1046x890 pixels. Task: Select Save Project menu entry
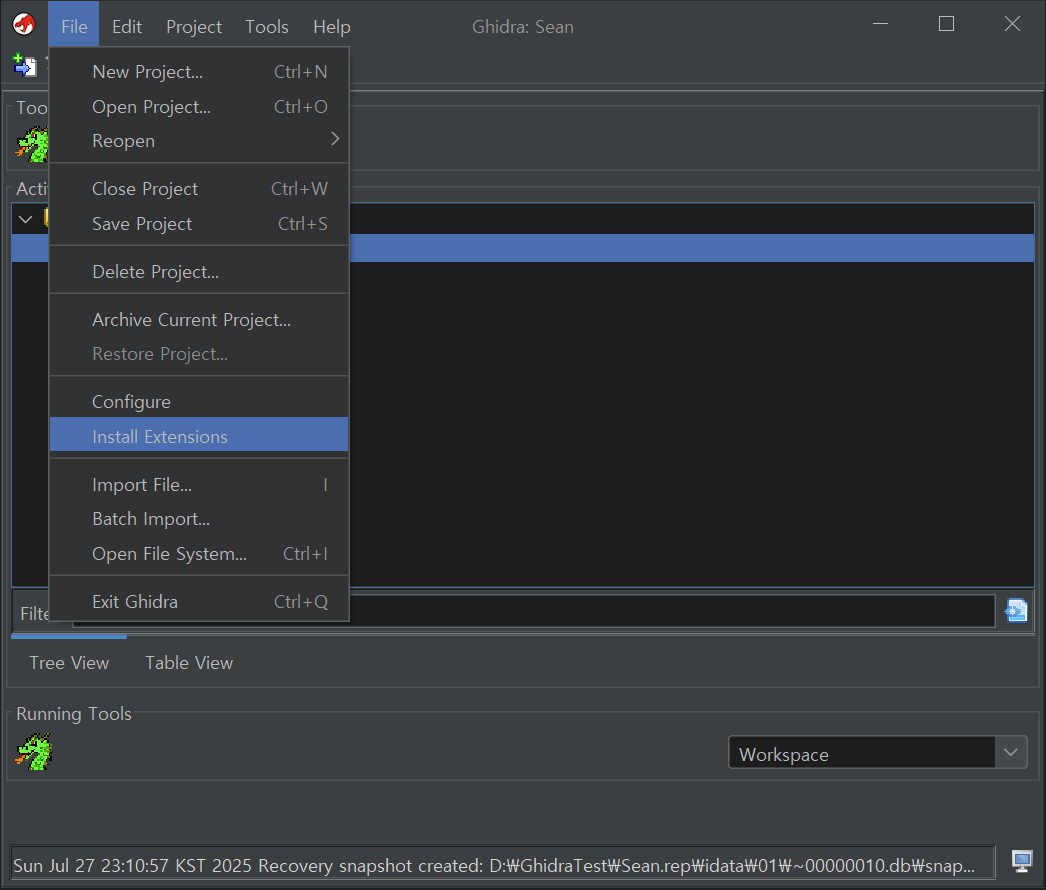199,224
